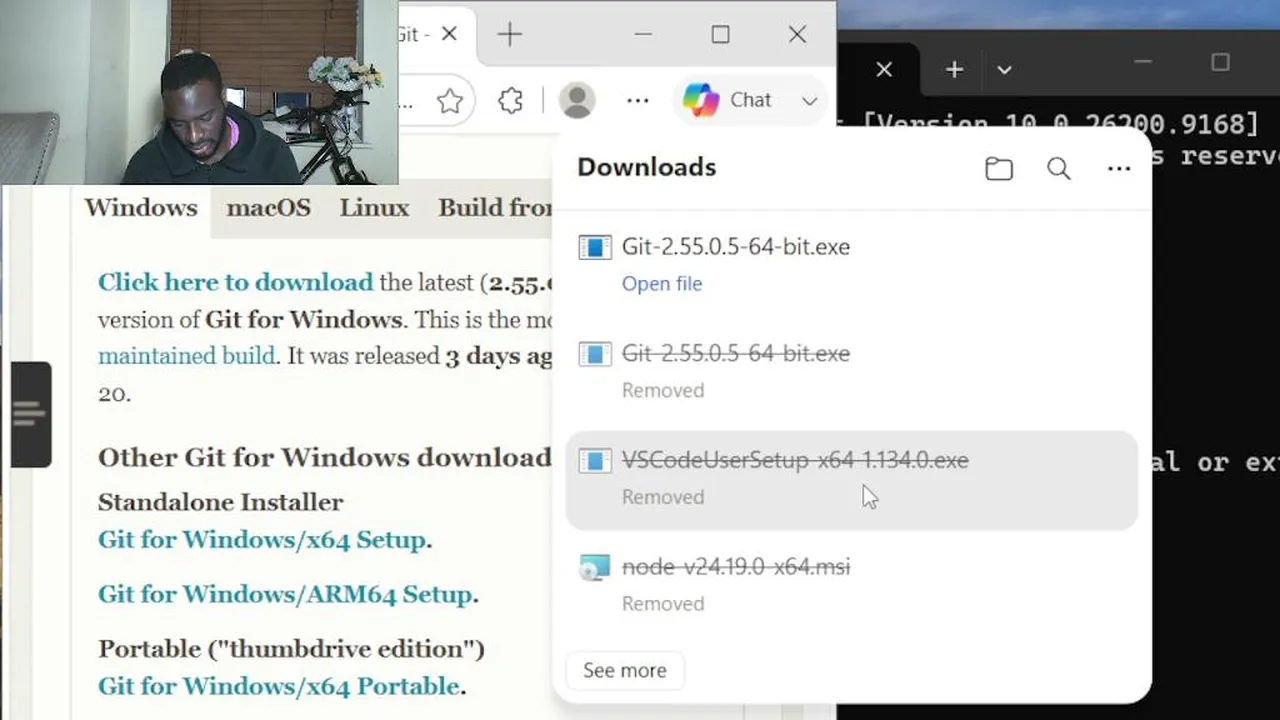Search downloads using the magnifier icon
This screenshot has width=1280, height=720.
coord(1059,169)
